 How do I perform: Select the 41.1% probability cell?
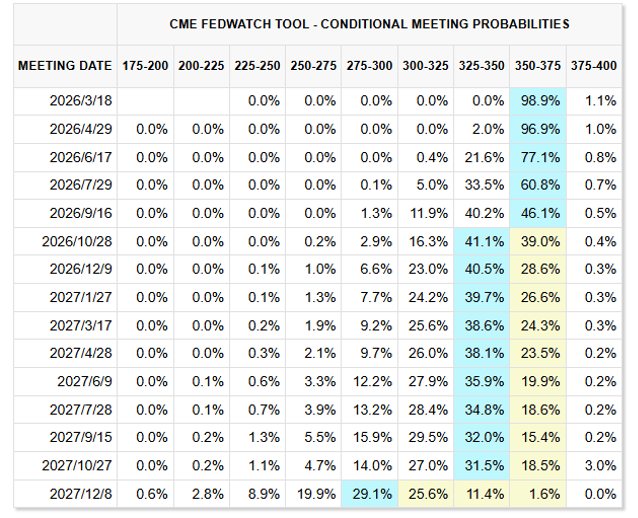click(482, 241)
